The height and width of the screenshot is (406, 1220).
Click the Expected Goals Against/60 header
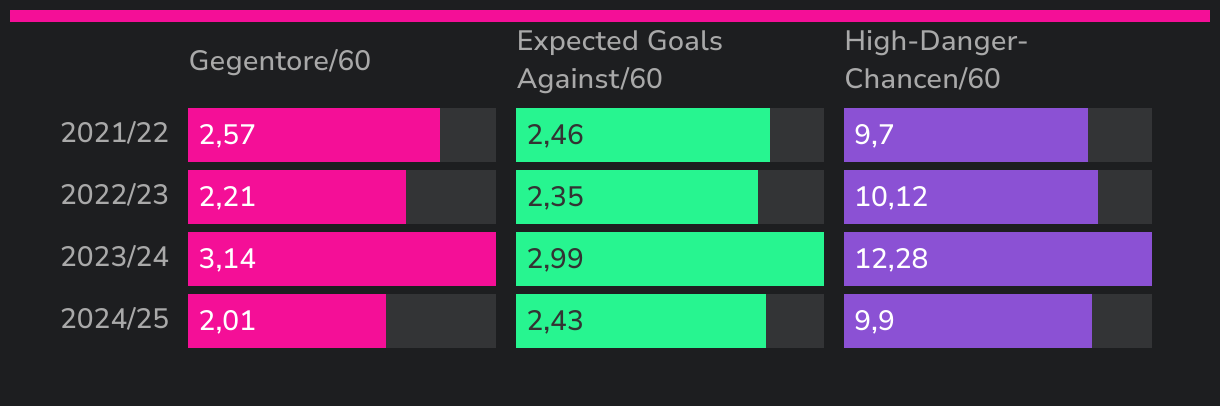click(619, 60)
